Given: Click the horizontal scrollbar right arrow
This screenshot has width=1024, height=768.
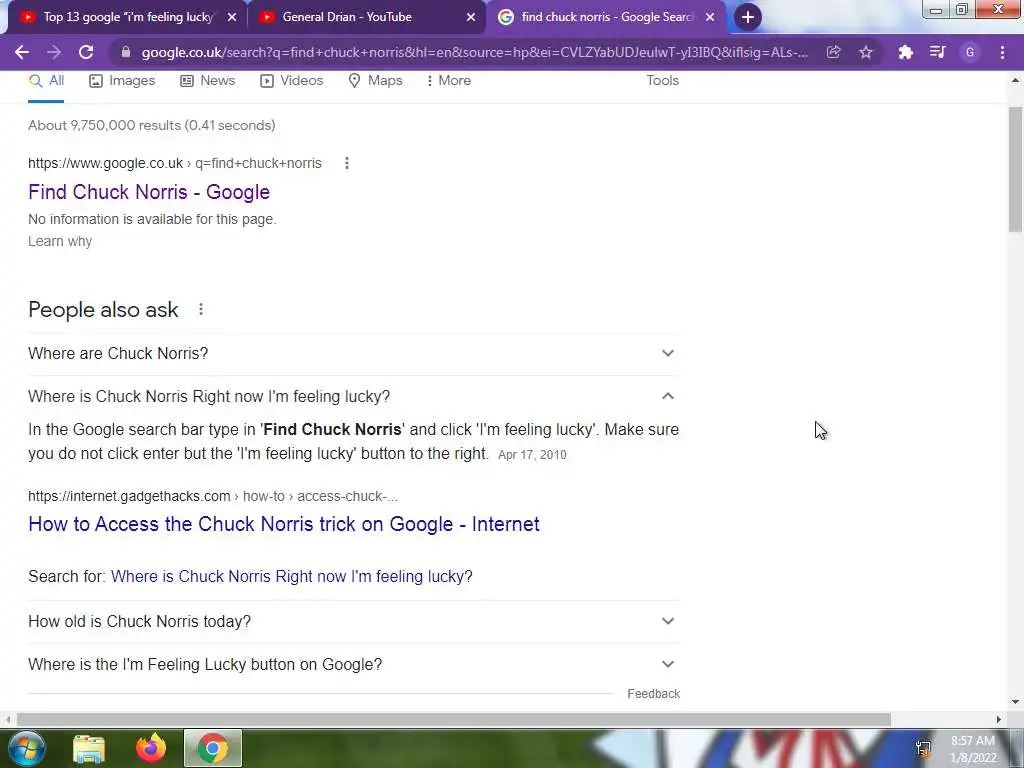Looking at the screenshot, I should click(x=998, y=719).
